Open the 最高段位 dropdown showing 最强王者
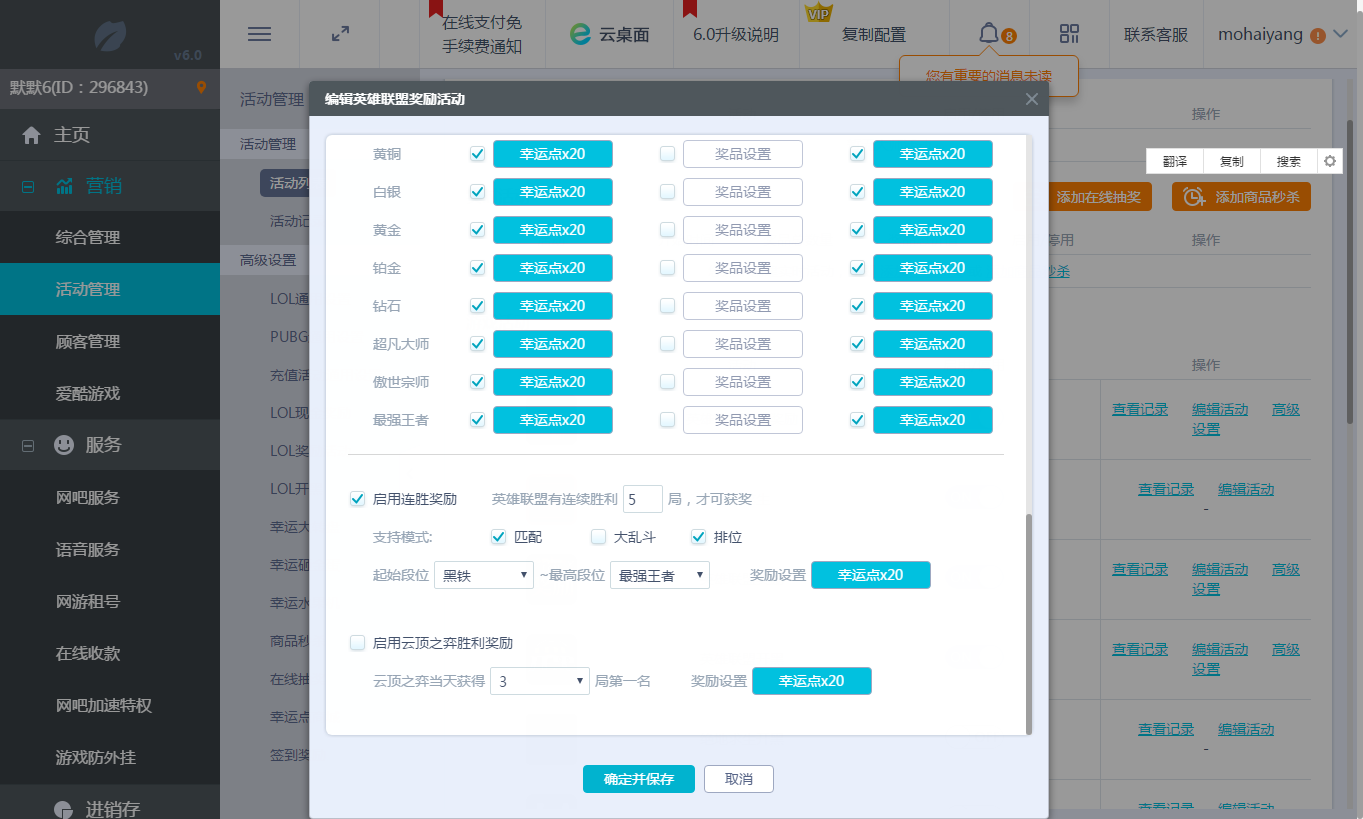The image size is (1363, 819). (660, 575)
